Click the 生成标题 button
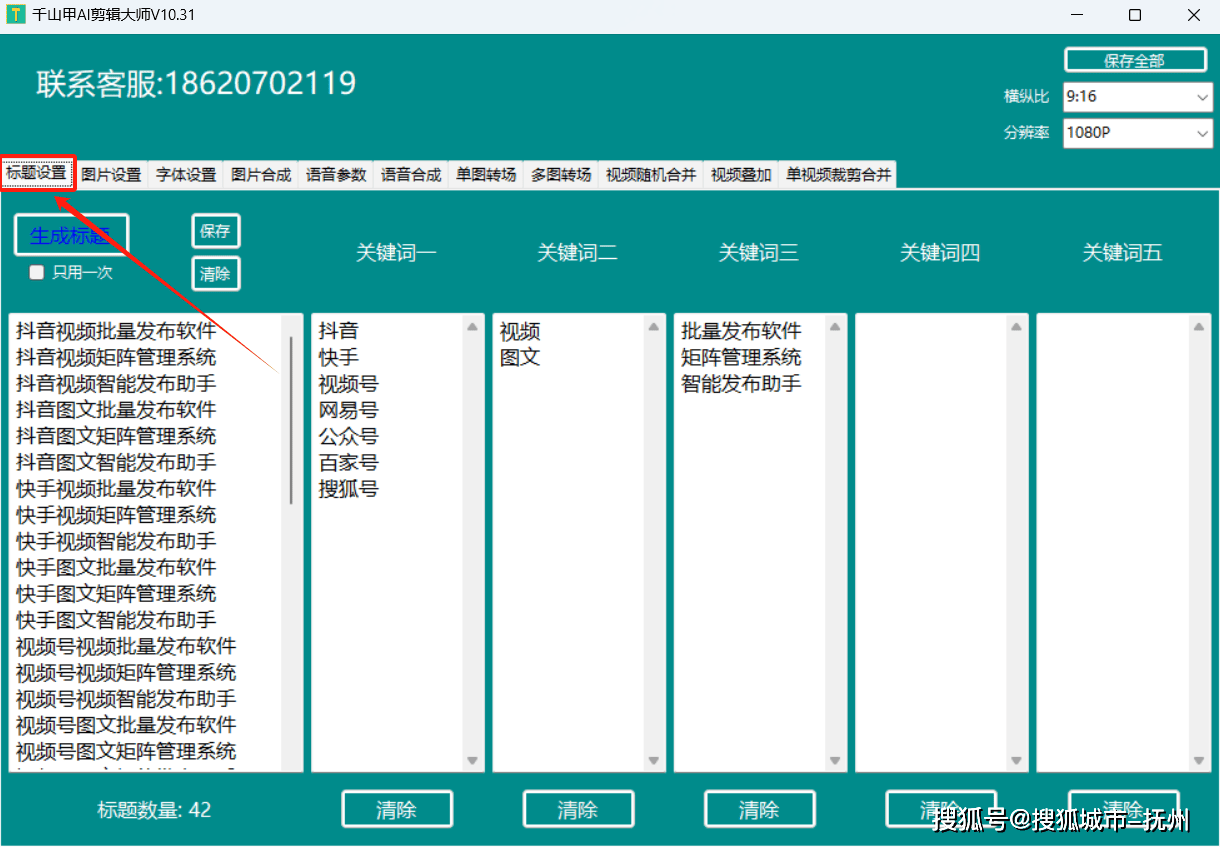Viewport: 1220px width, 847px height. tap(70, 234)
